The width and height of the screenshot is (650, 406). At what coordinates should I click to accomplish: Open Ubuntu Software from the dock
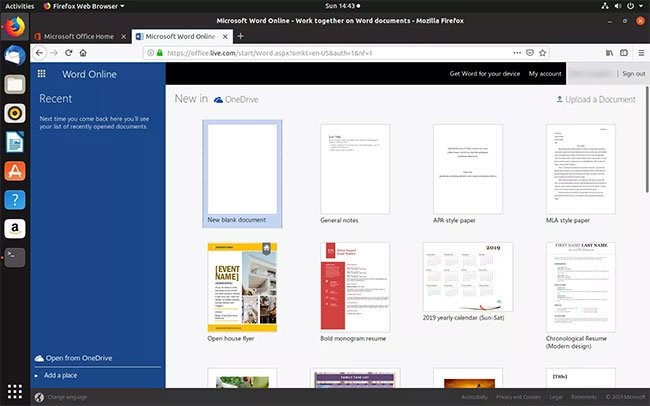[15, 171]
